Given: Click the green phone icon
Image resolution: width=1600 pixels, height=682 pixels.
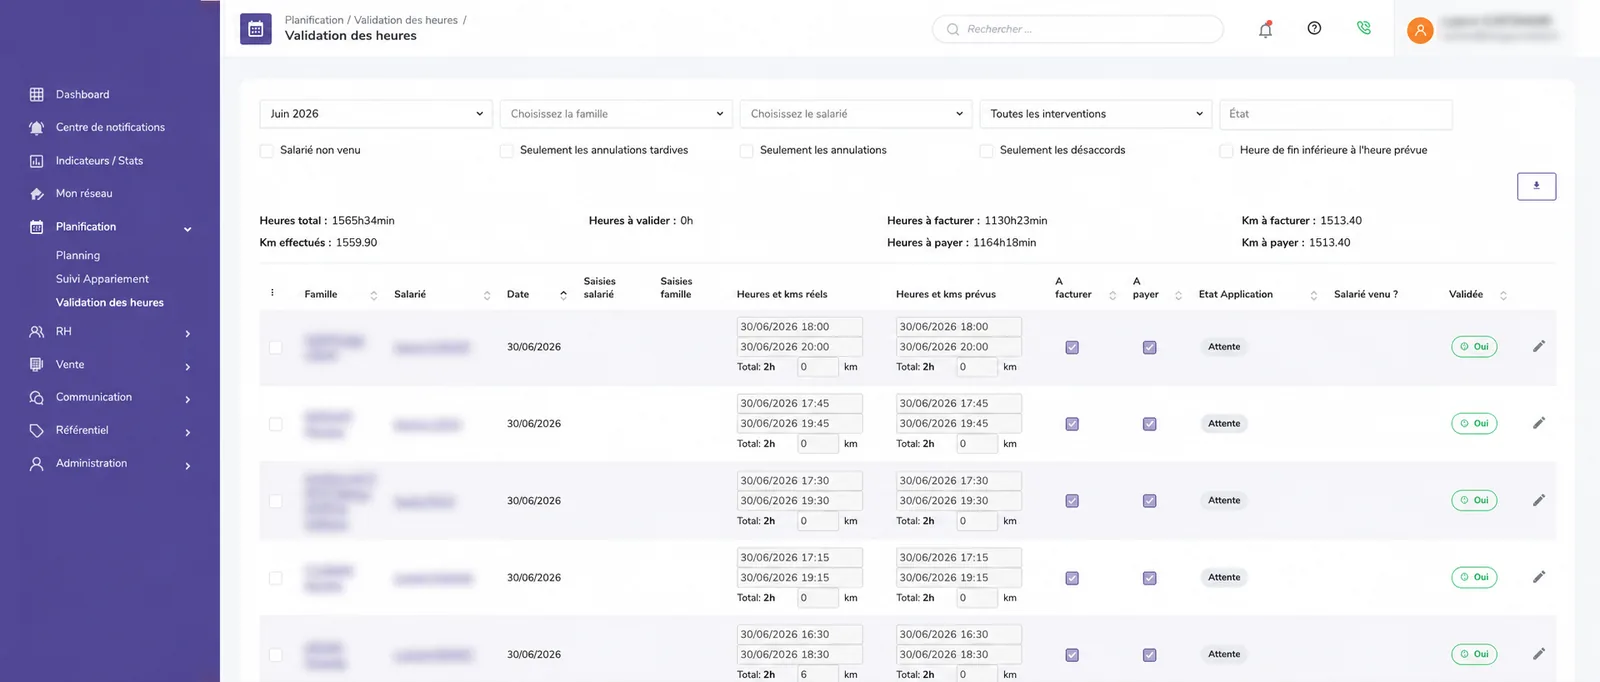Looking at the screenshot, I should click(1364, 28).
